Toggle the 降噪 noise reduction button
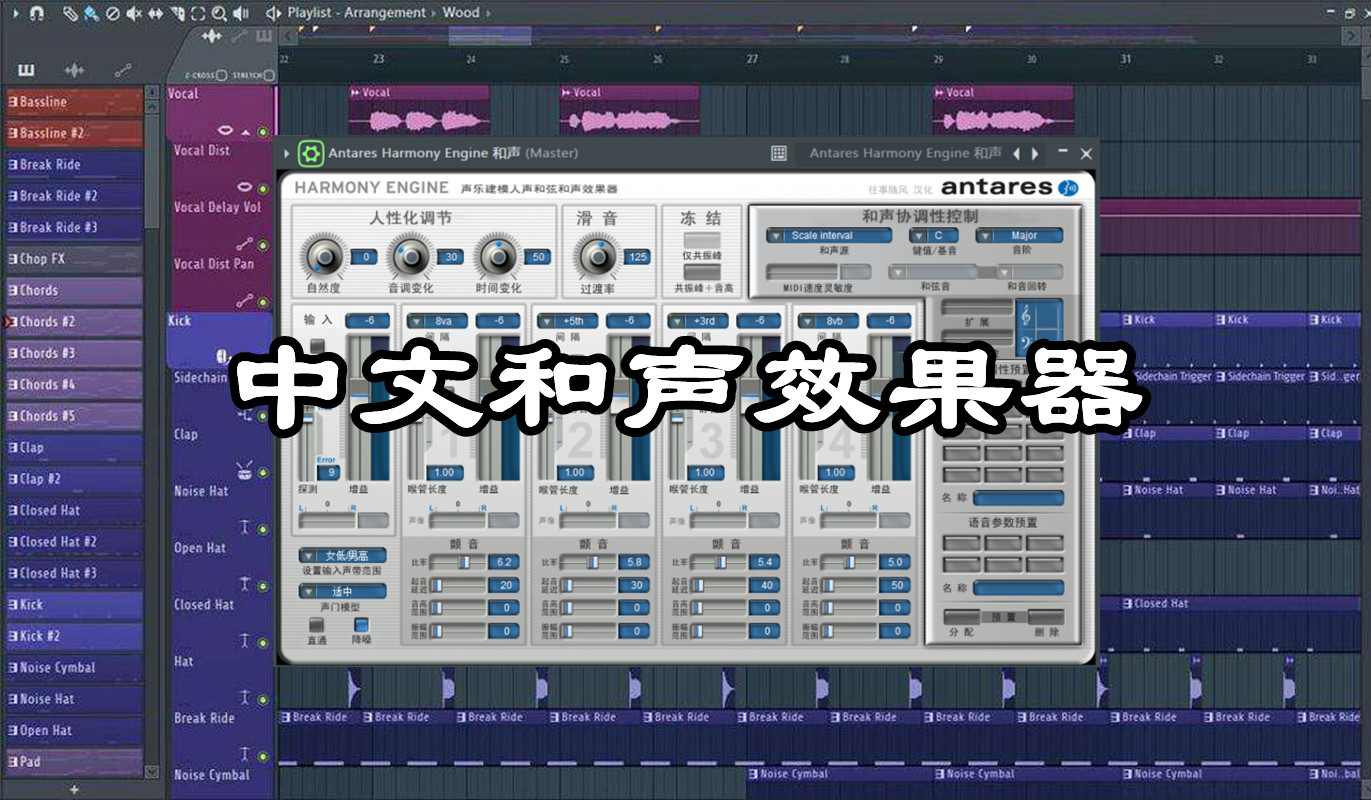This screenshot has height=800, width=1371. pyautogui.click(x=360, y=625)
